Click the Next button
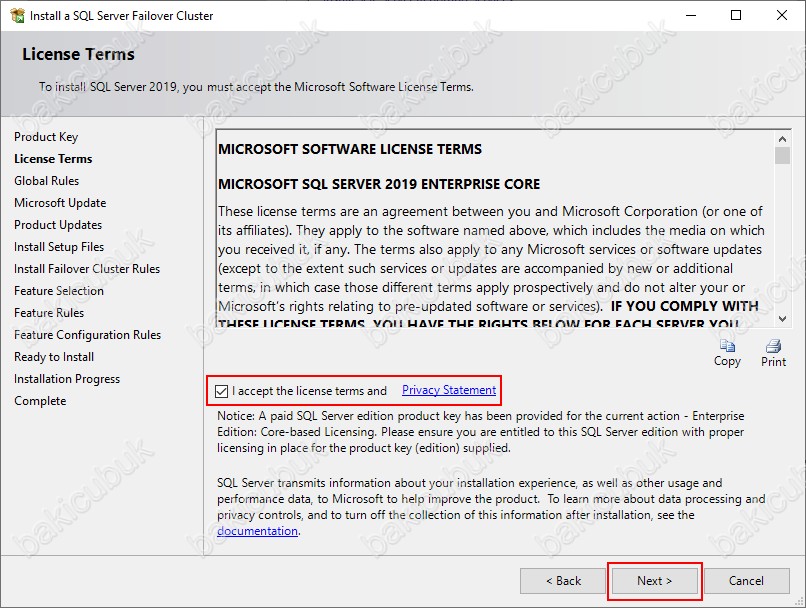 click(654, 581)
